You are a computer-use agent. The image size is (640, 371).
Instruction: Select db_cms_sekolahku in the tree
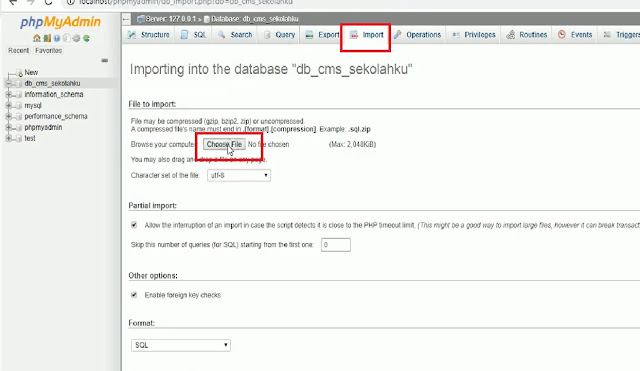pos(52,83)
